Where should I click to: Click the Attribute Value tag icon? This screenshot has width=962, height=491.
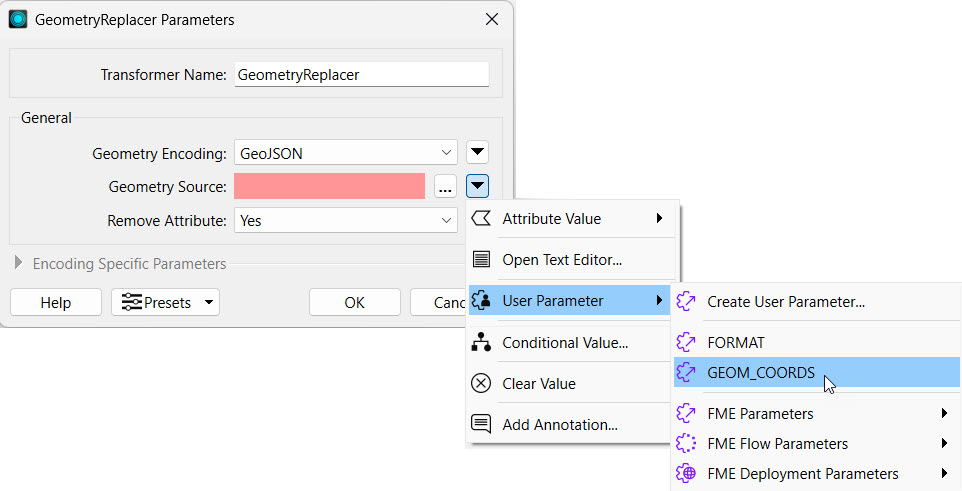[x=481, y=219]
